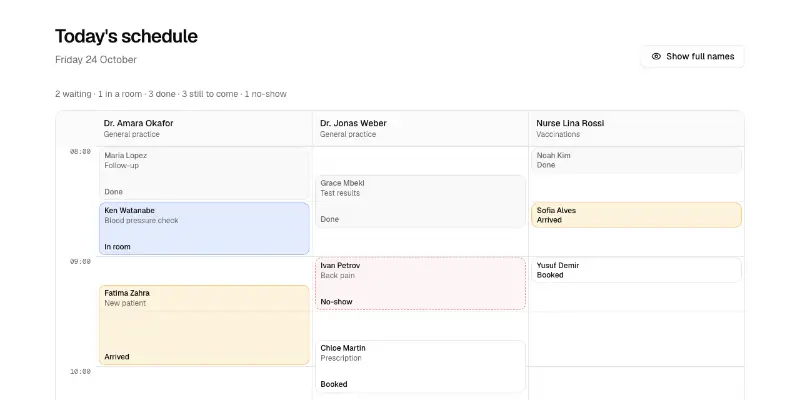
Task: Click In room status on Ken Watanabe card
Action: (117, 247)
